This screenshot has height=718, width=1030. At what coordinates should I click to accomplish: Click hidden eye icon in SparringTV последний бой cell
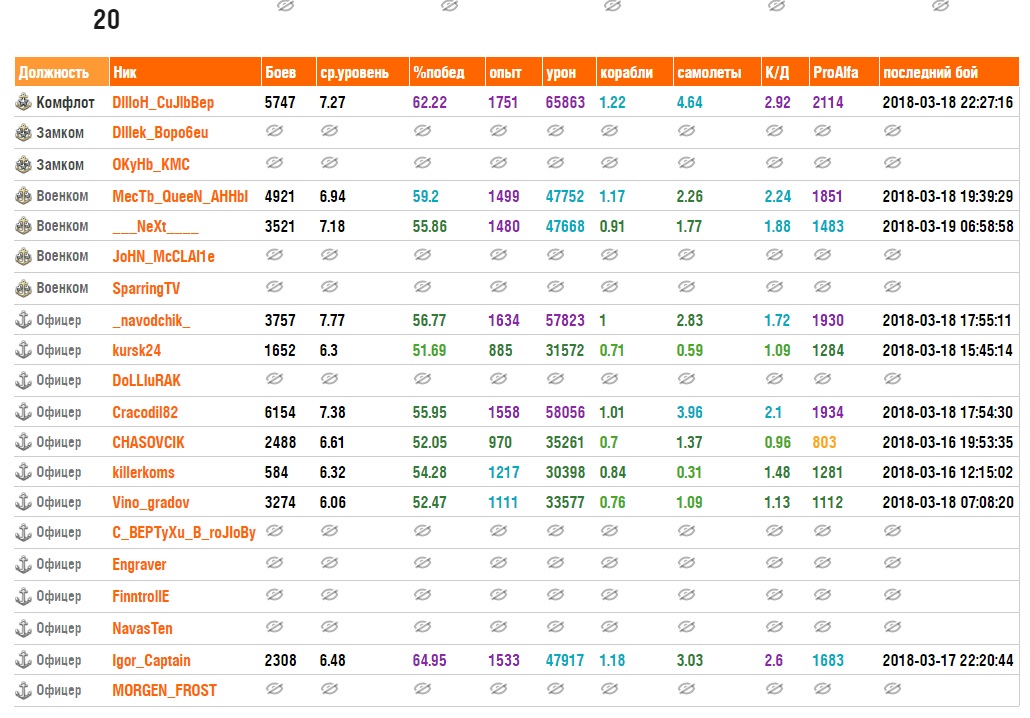pyautogui.click(x=892, y=286)
